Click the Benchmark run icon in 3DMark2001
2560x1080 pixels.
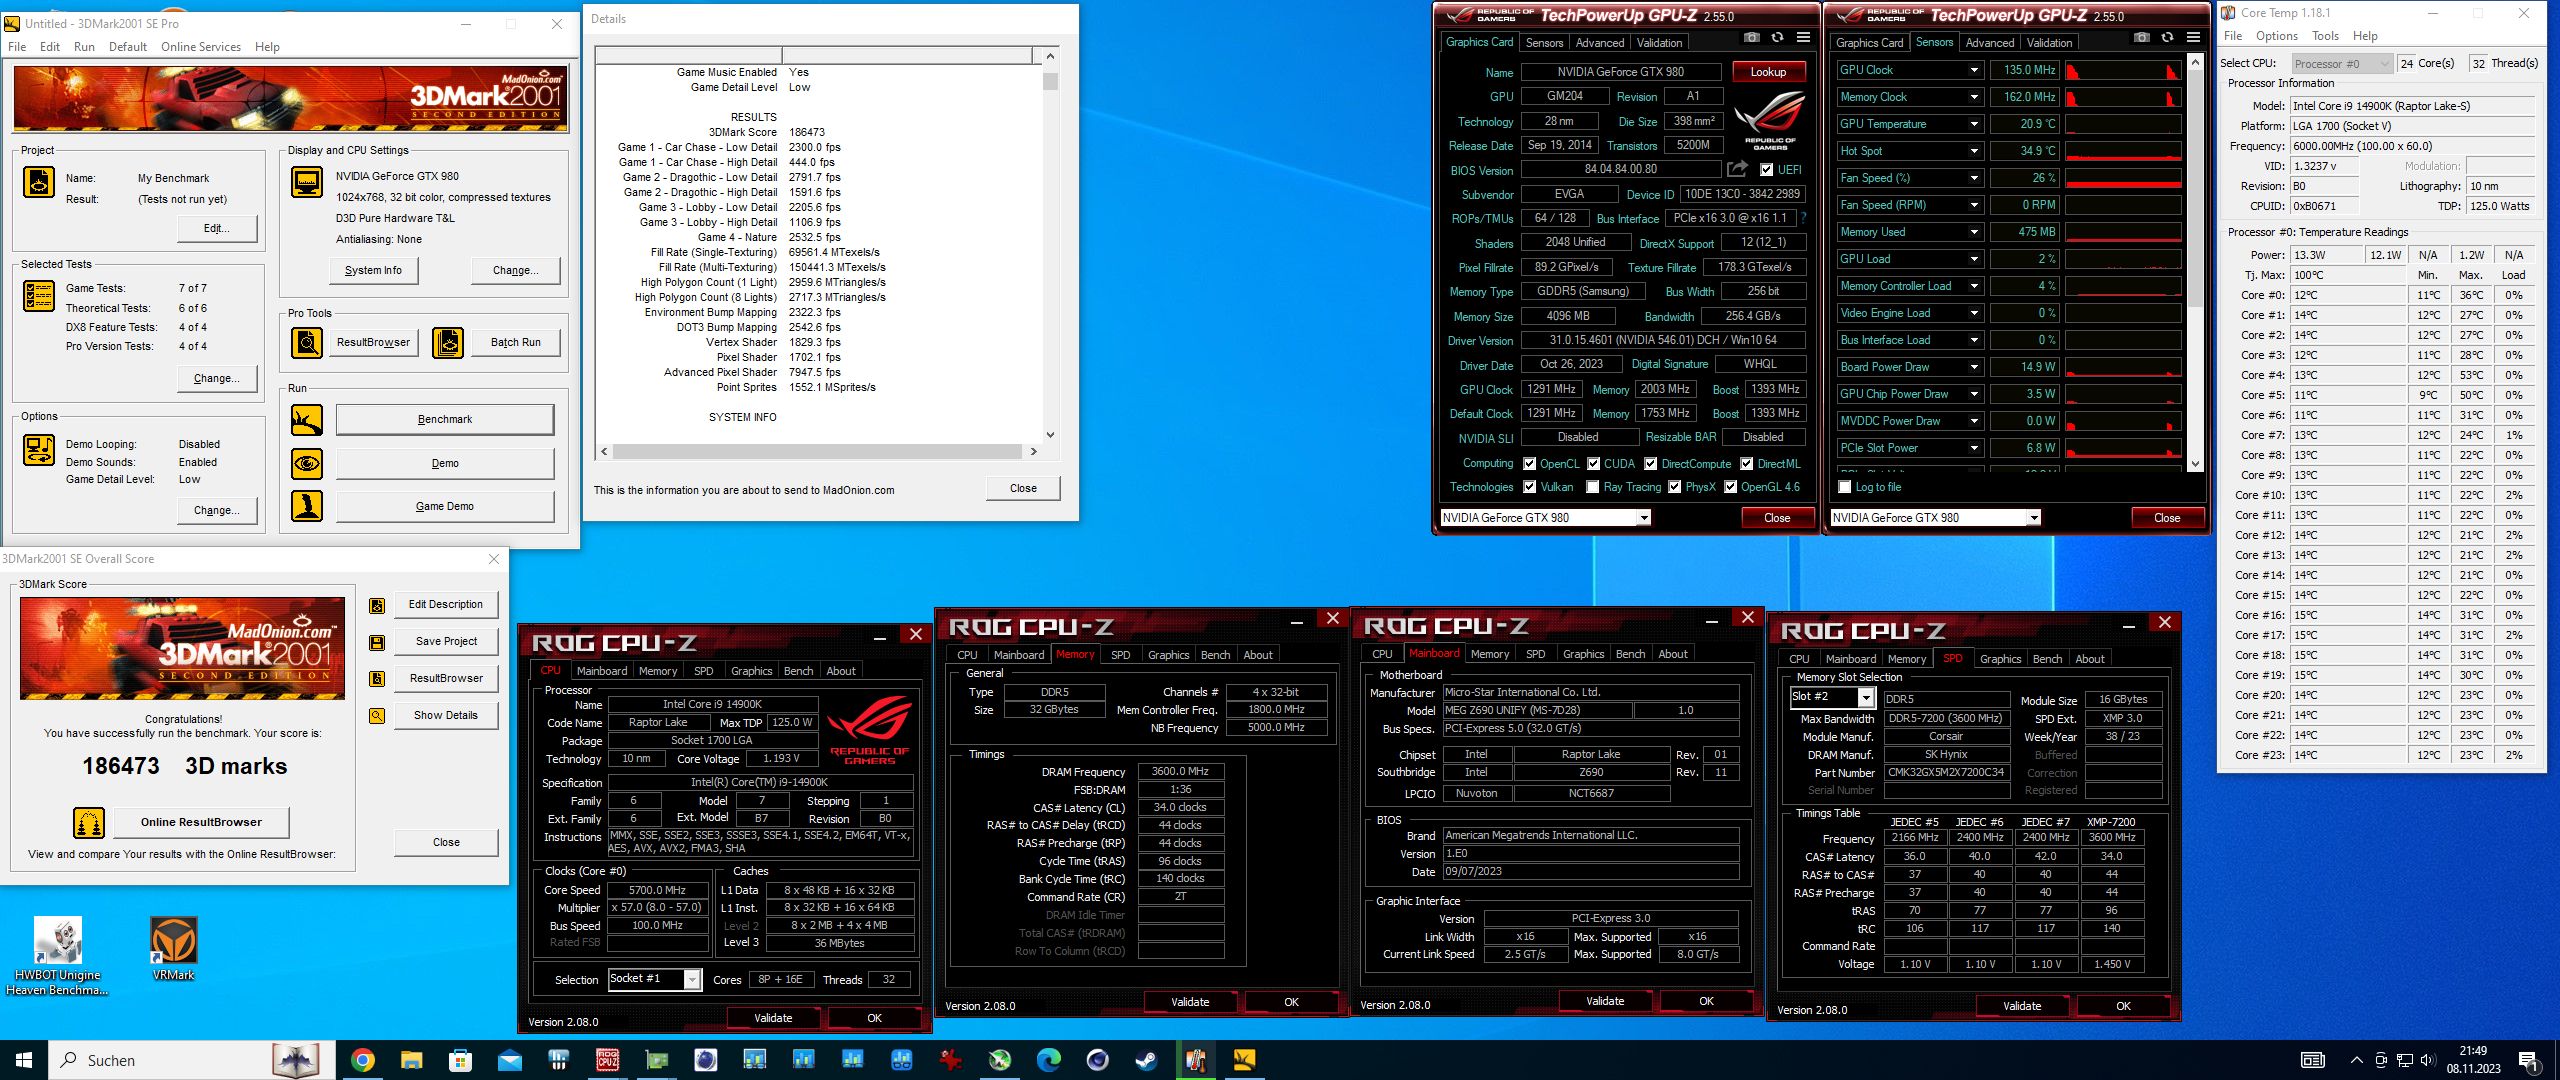click(307, 420)
